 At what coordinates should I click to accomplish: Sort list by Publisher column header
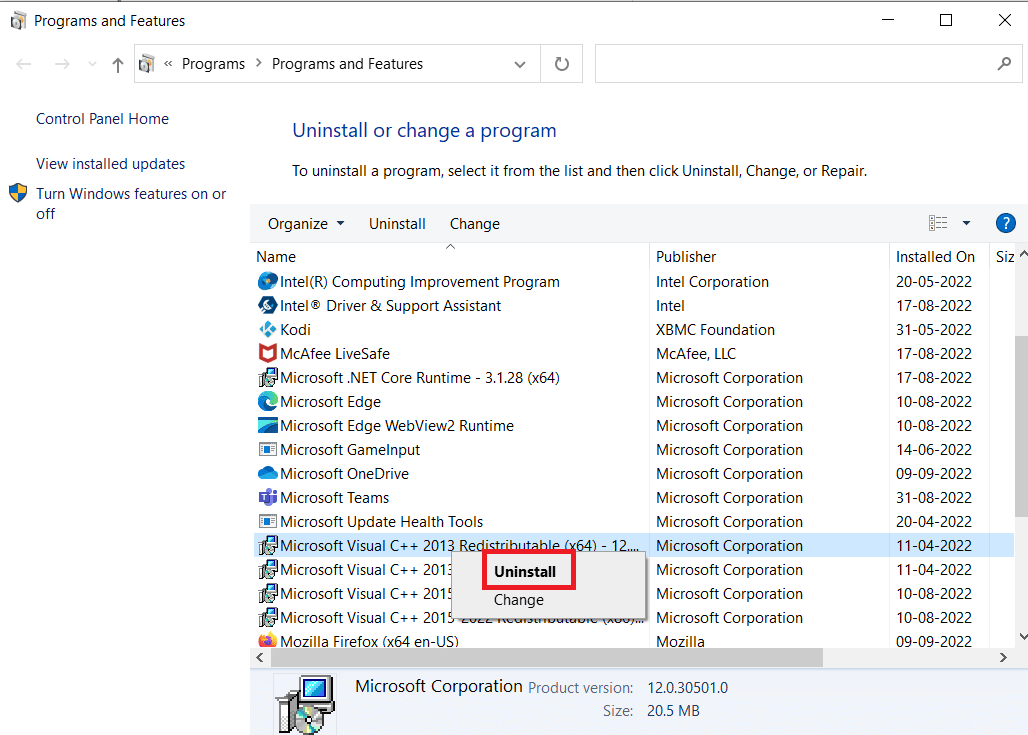686,257
